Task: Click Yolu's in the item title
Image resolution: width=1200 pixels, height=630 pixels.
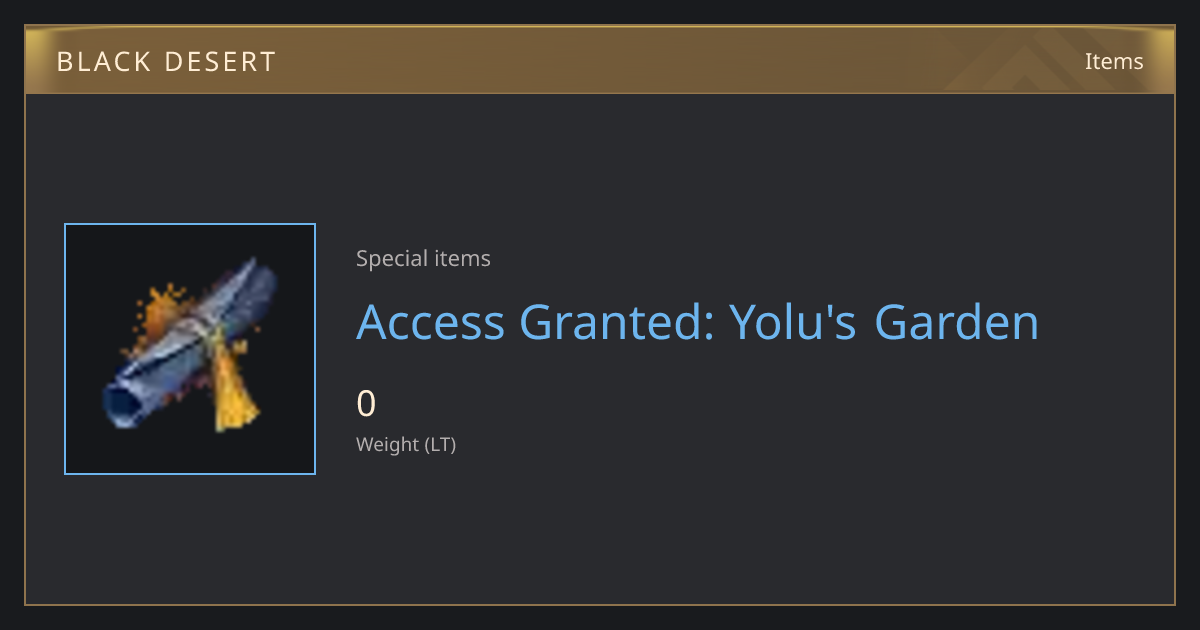Action: [x=792, y=322]
